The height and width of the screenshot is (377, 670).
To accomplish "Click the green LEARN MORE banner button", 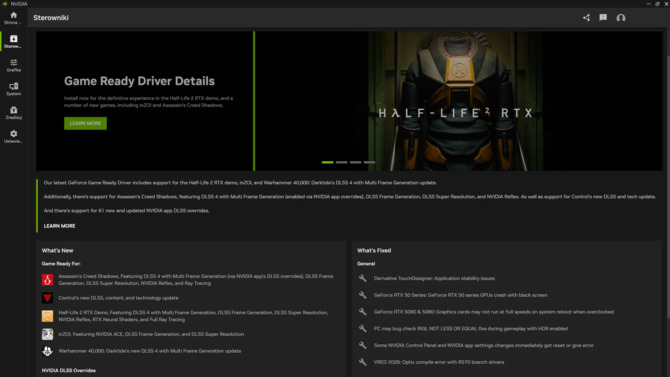I will 85,123.
